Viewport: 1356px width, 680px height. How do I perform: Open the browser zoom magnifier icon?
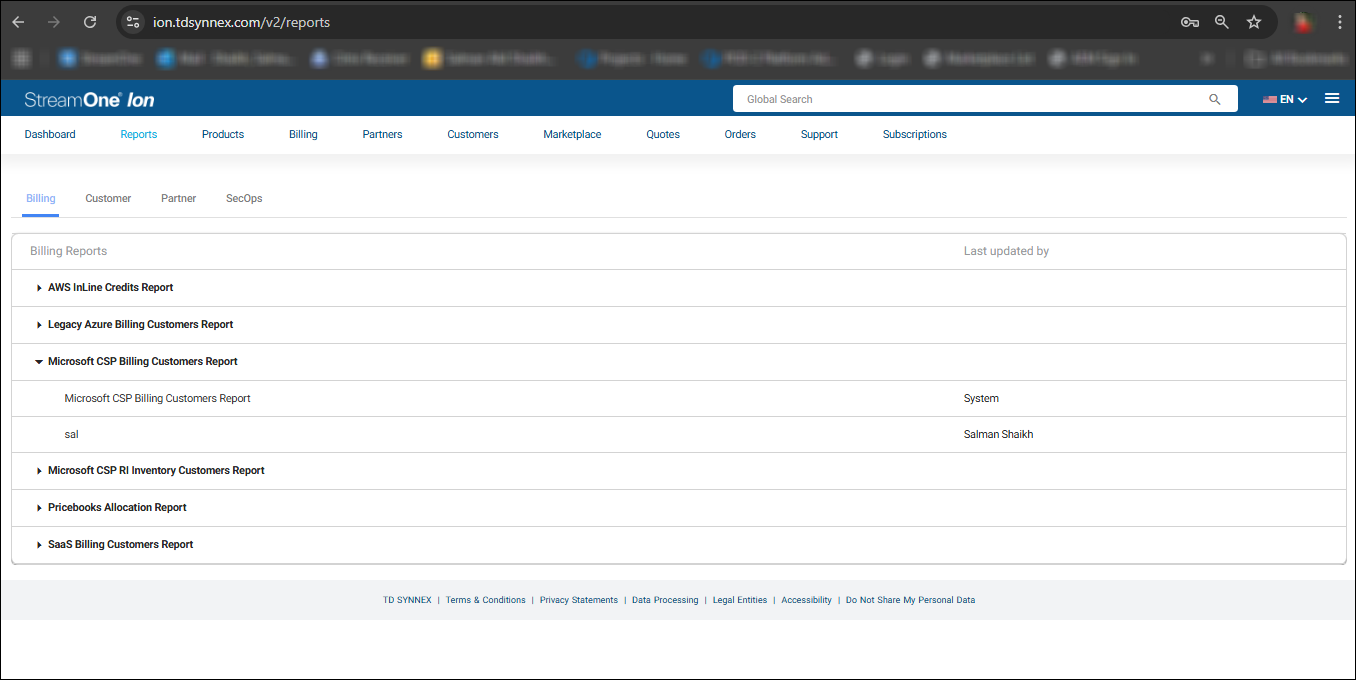point(1221,22)
